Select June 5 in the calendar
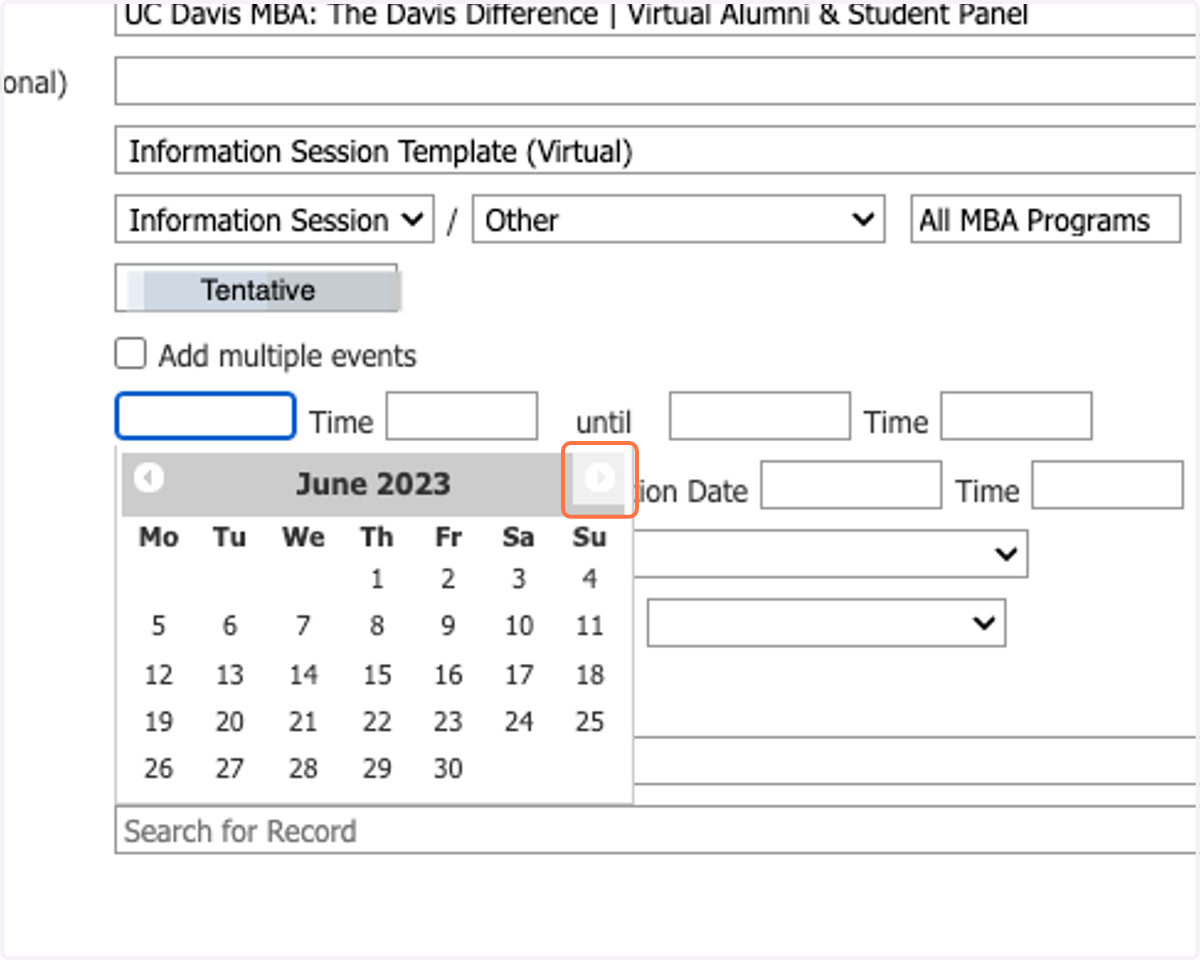 coord(158,626)
